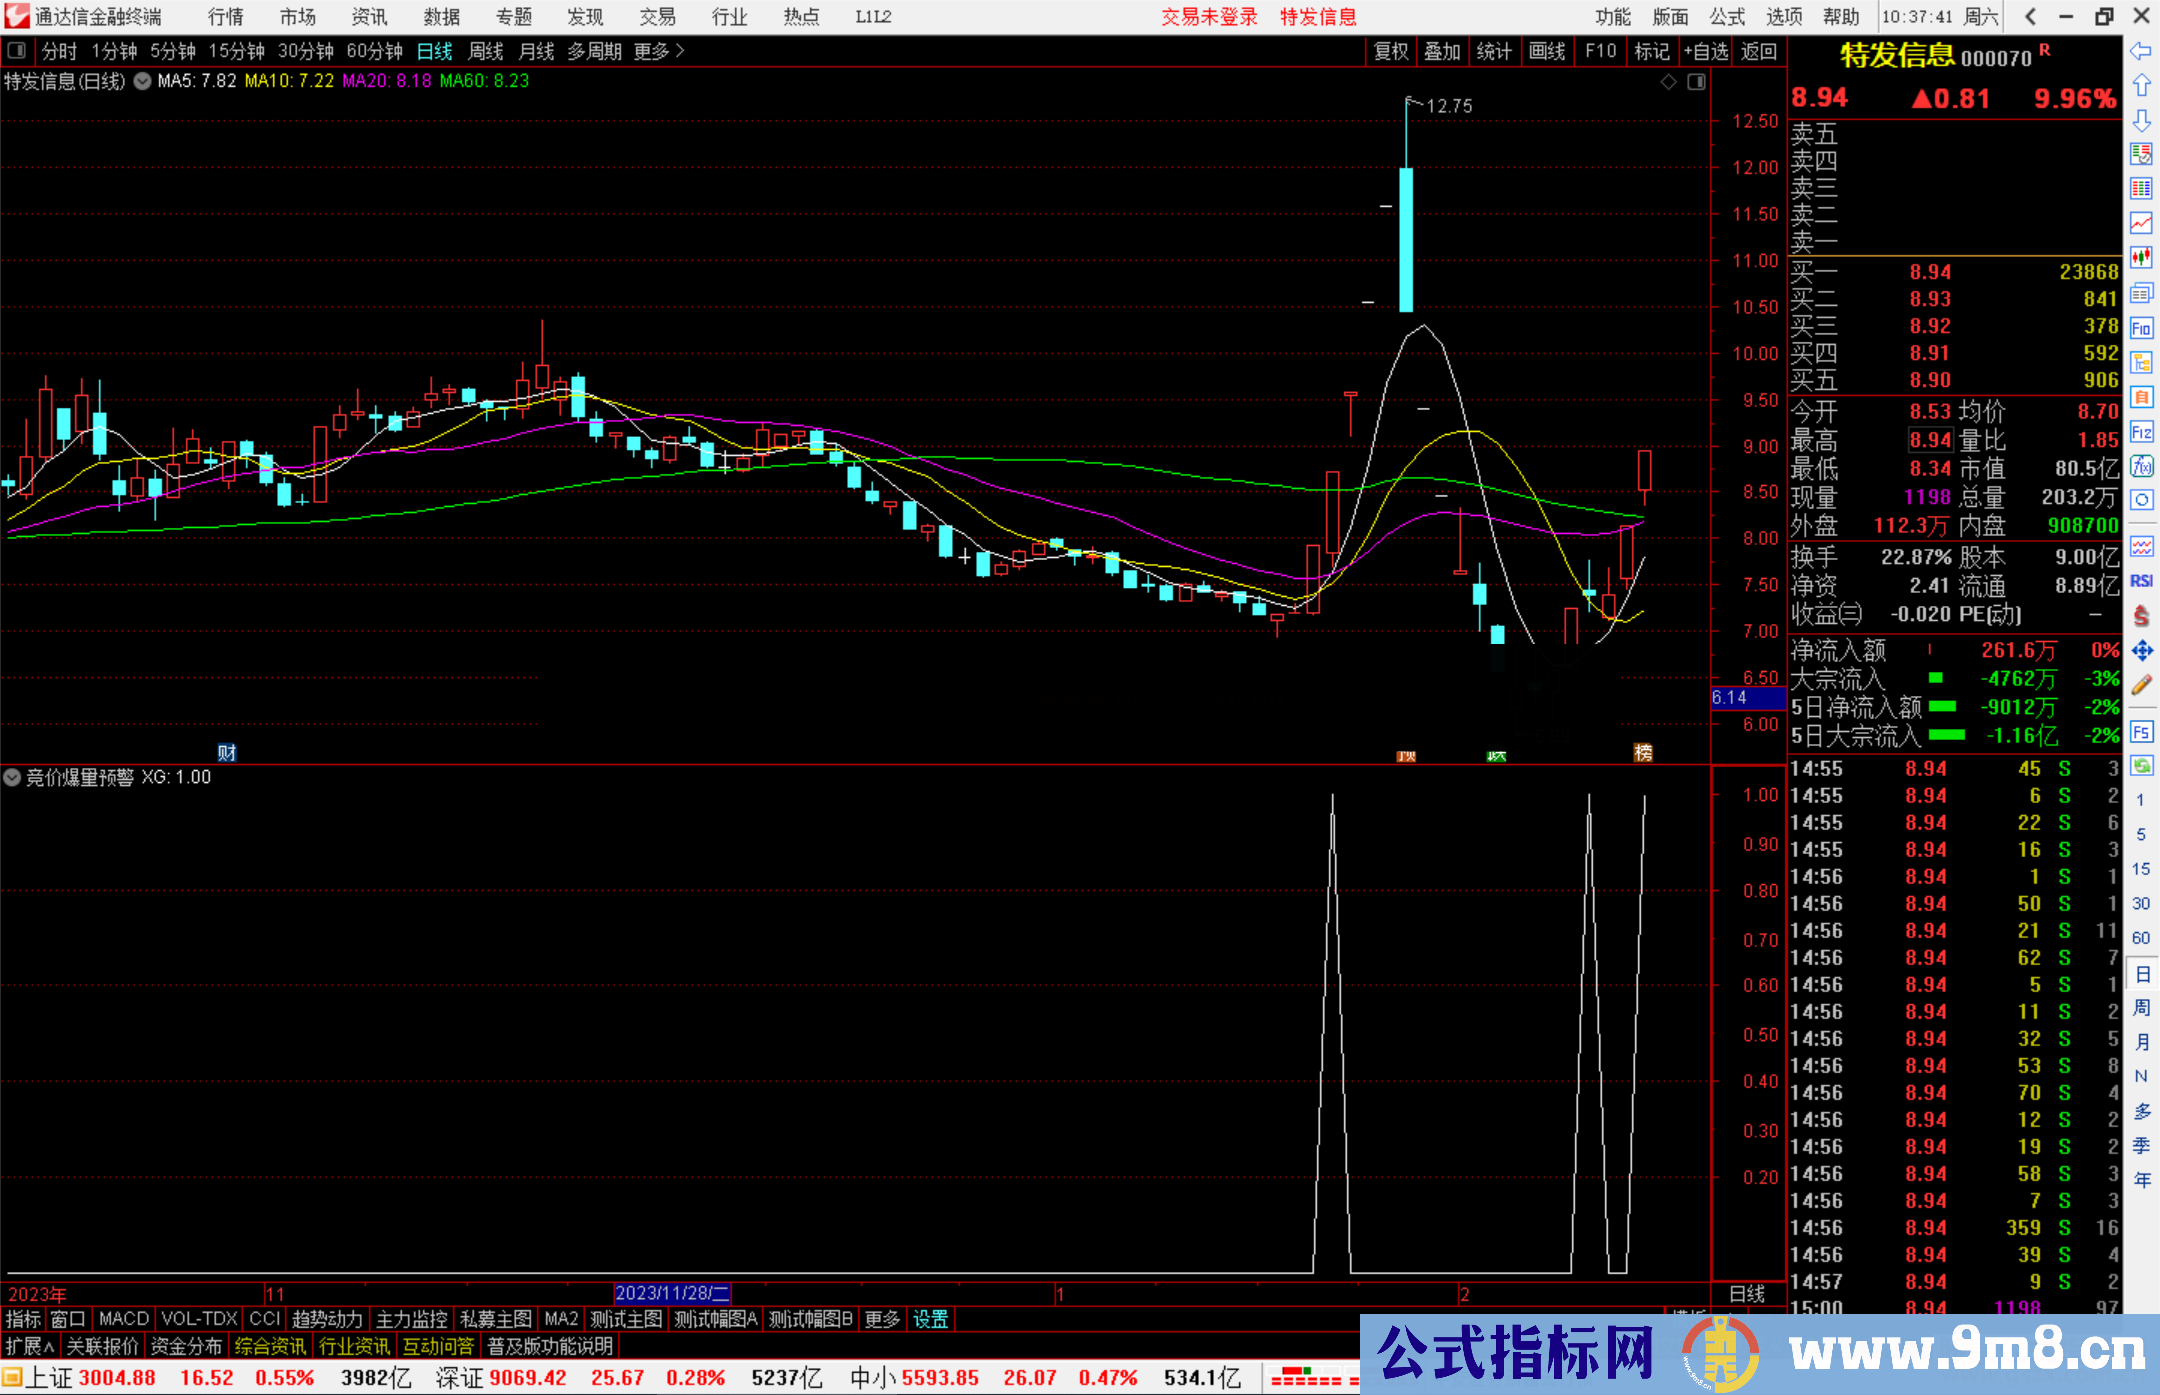Open dropdown beside 特发信息(日线) title

click(143, 81)
